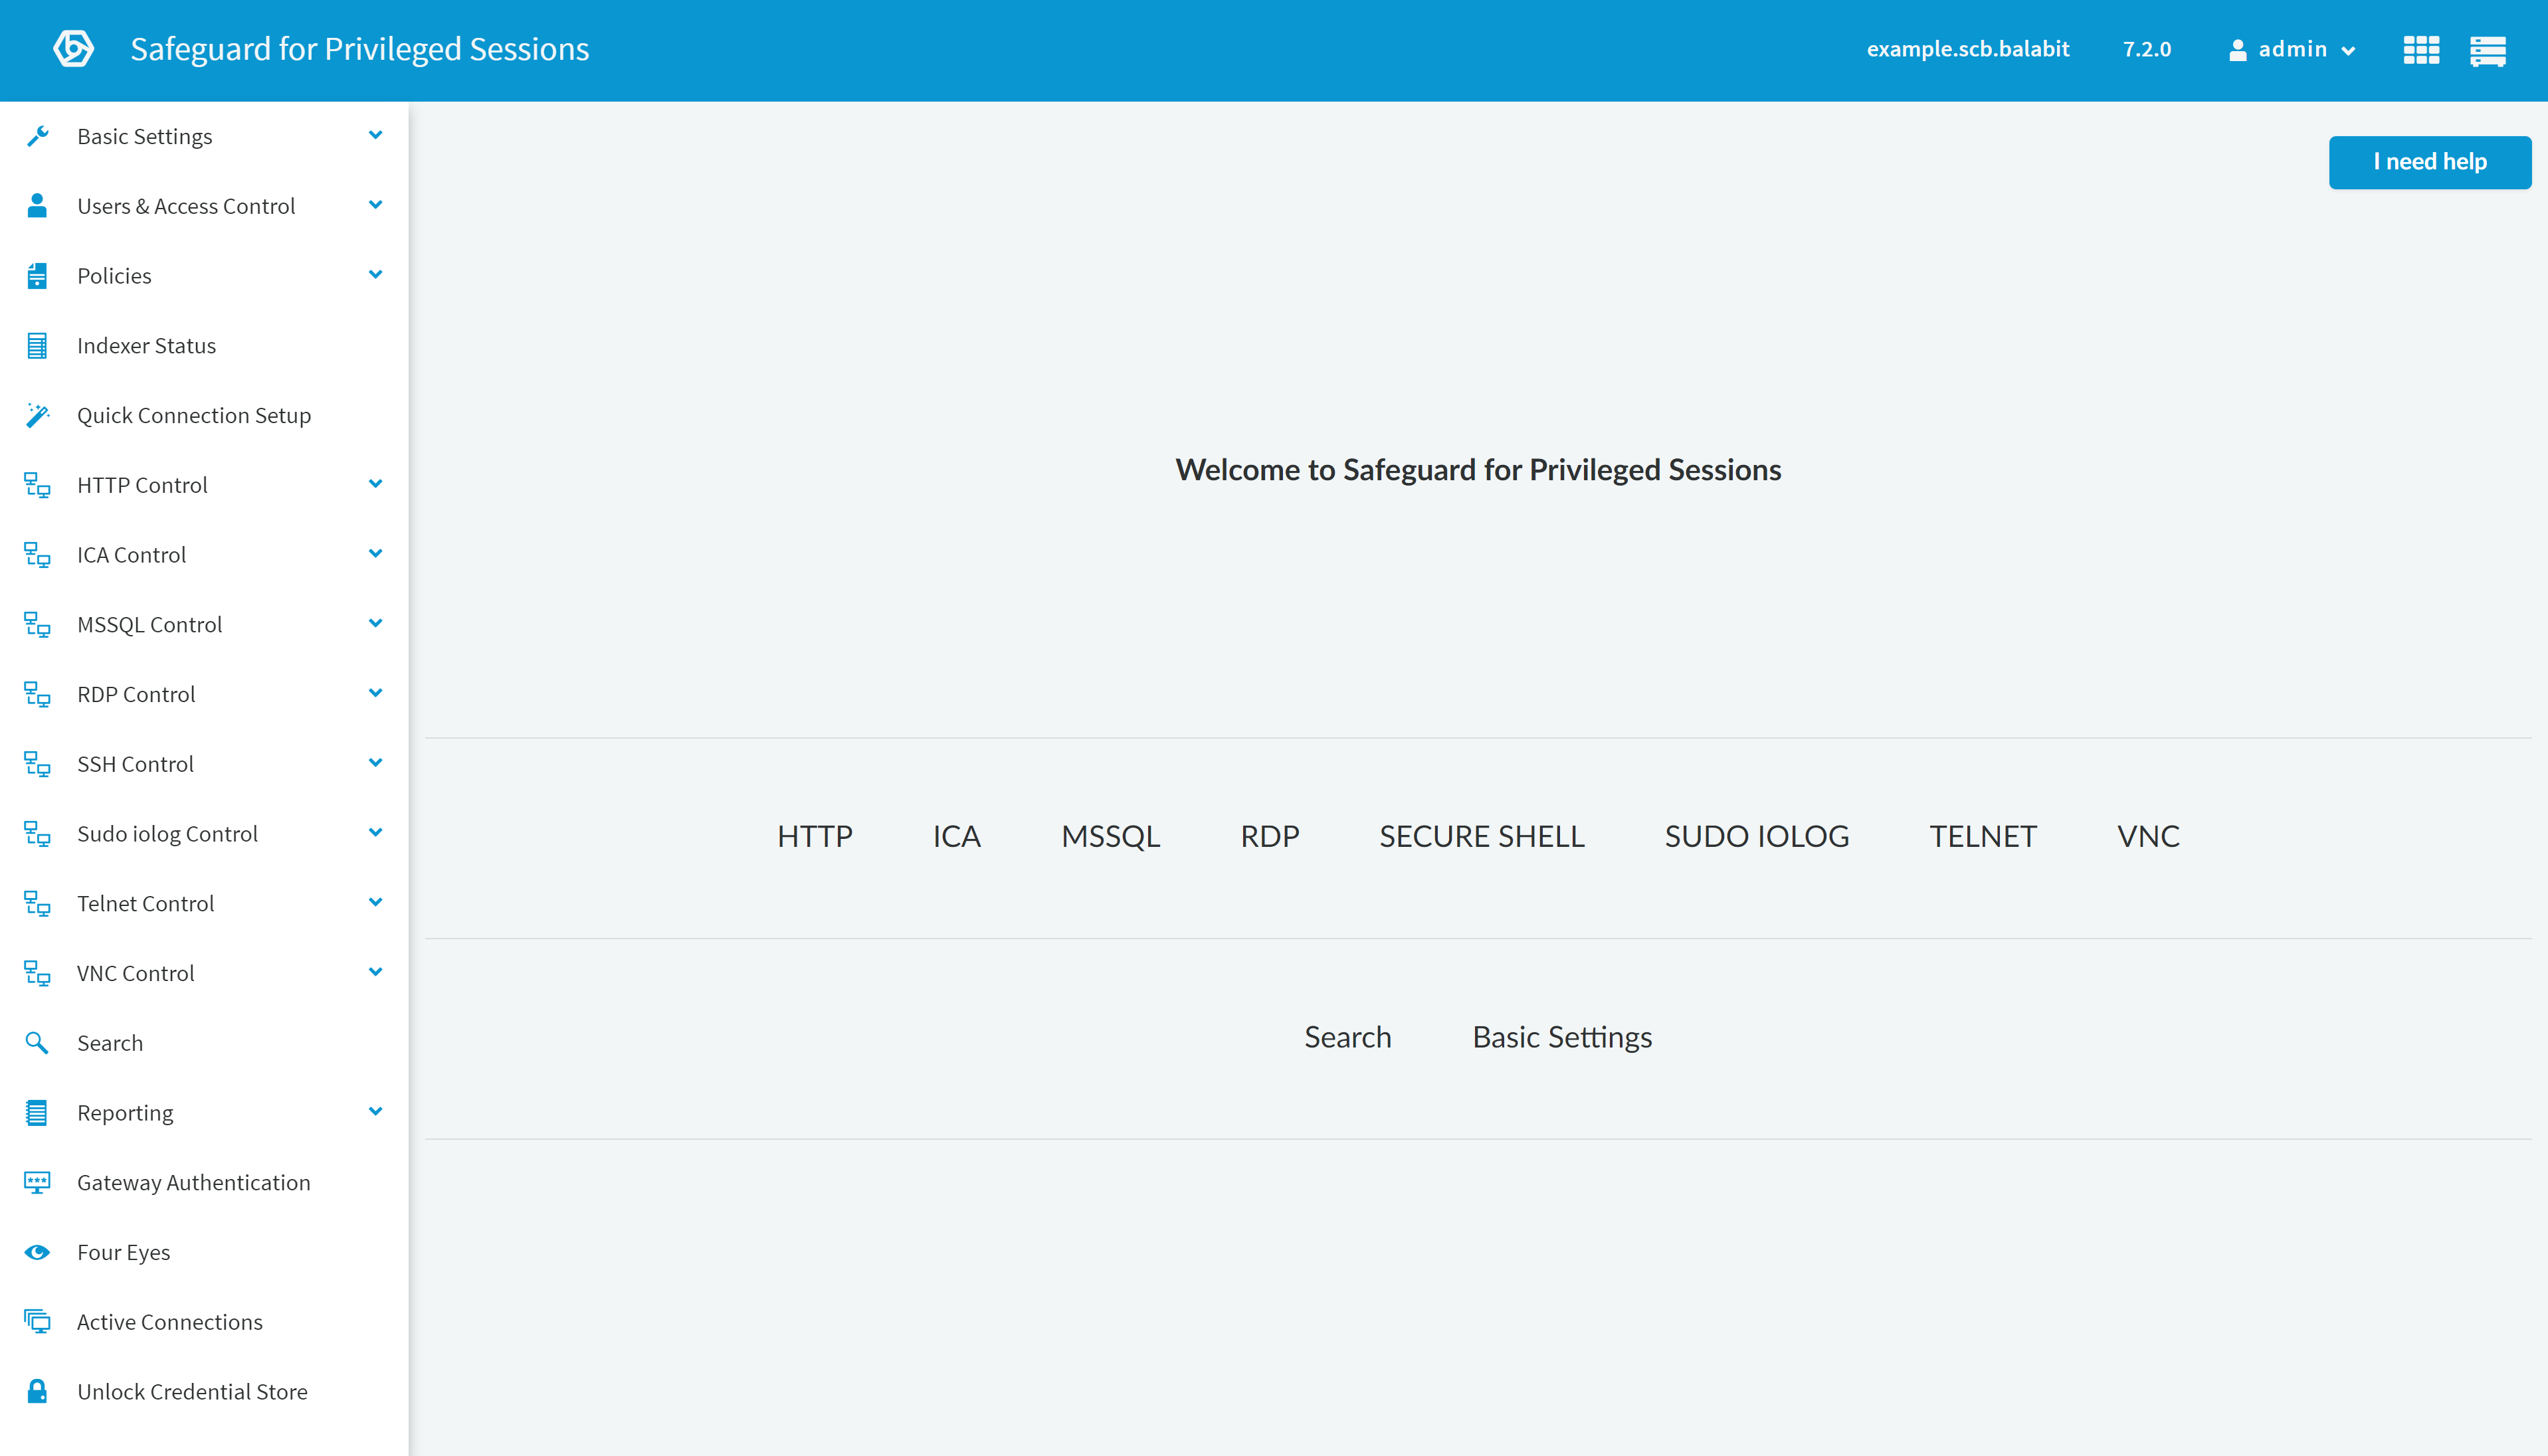The image size is (2548, 1456).
Task: Click the SSH Control label in sidebar
Action: [135, 764]
